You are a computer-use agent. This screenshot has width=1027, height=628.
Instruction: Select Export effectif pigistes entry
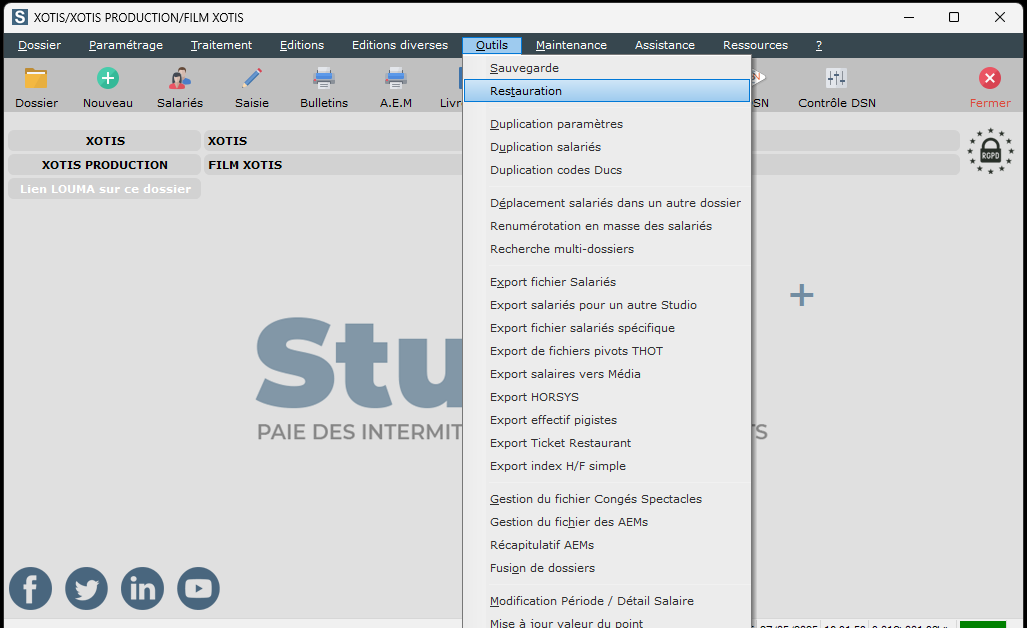(x=607, y=420)
